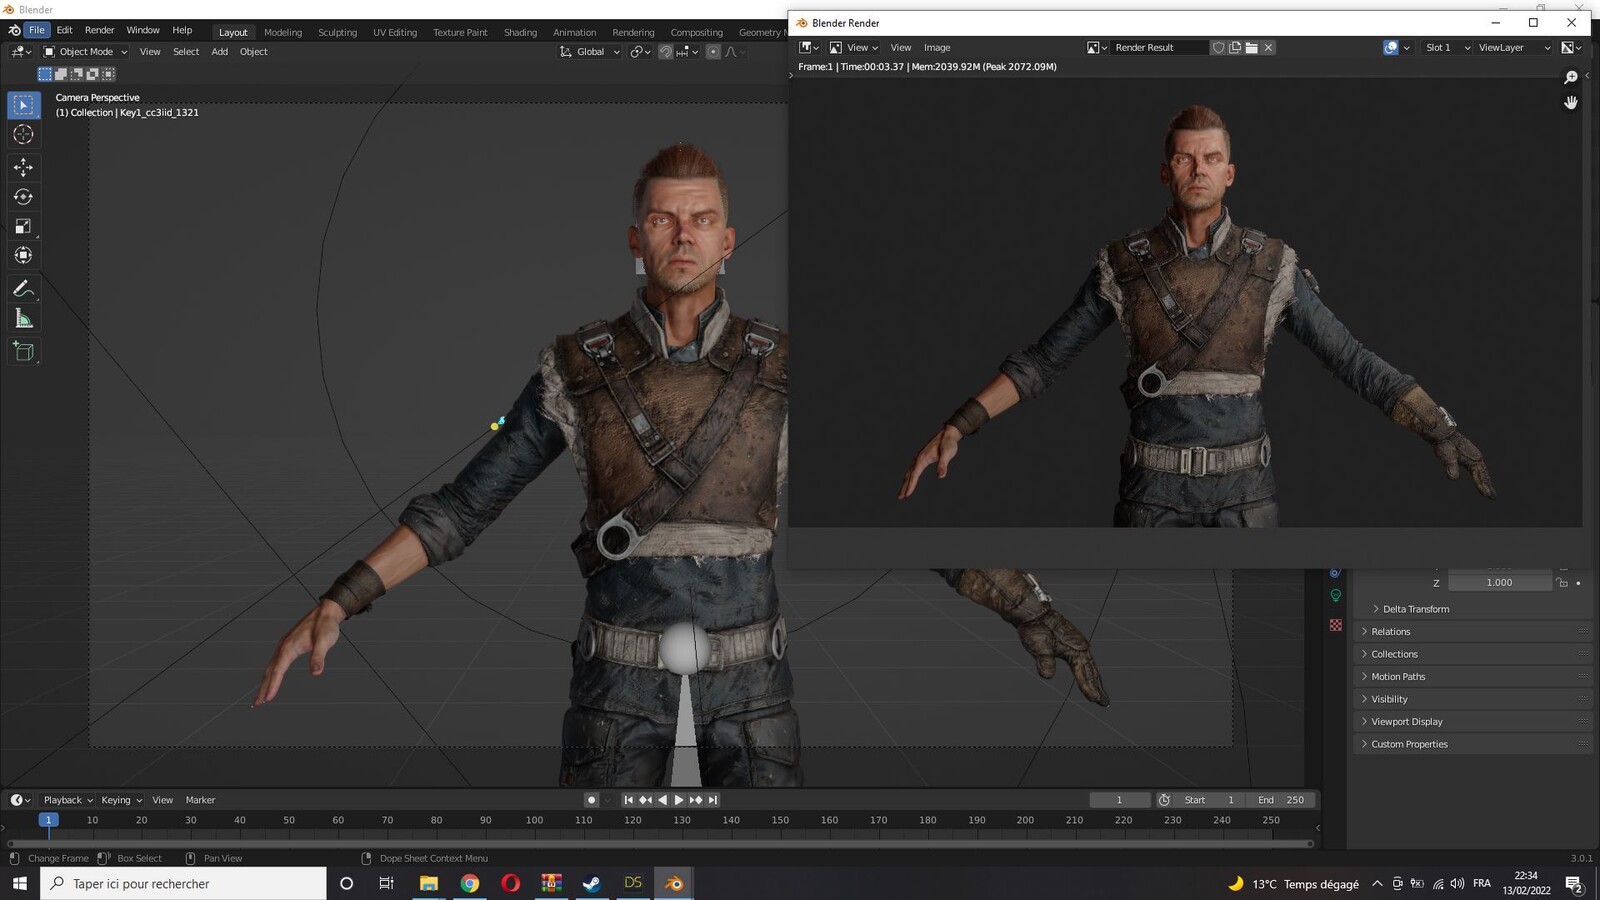
Task: Click the new image copy icon beside Render Result
Action: 1235,47
